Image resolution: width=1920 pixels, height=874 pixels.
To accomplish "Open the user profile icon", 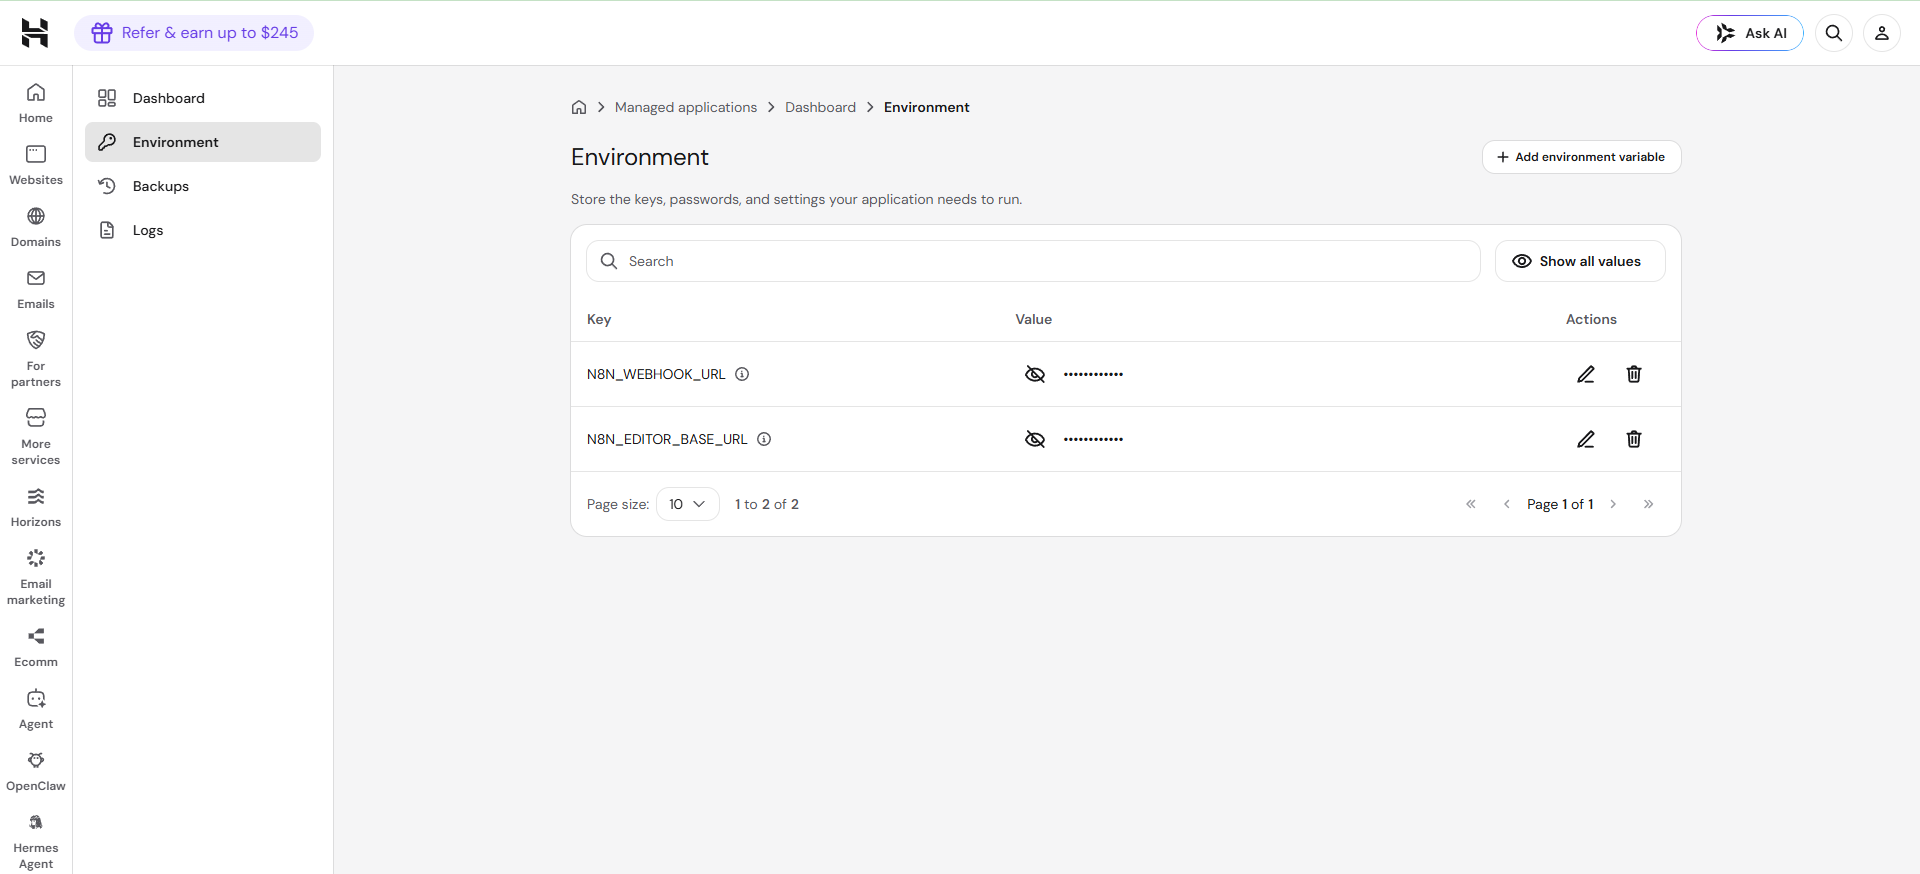I will tap(1882, 33).
